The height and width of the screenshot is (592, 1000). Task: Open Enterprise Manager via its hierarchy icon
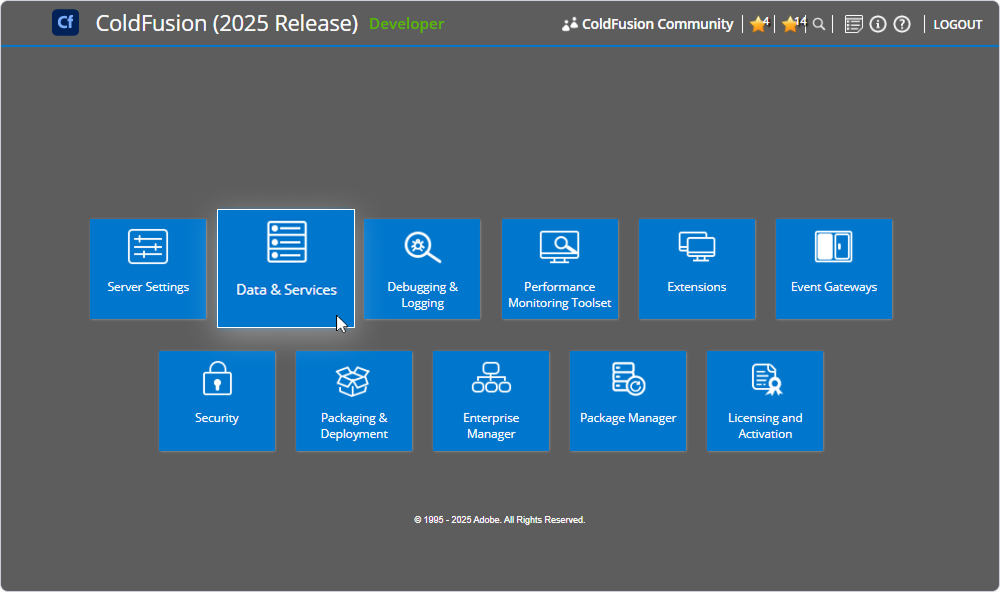491,378
